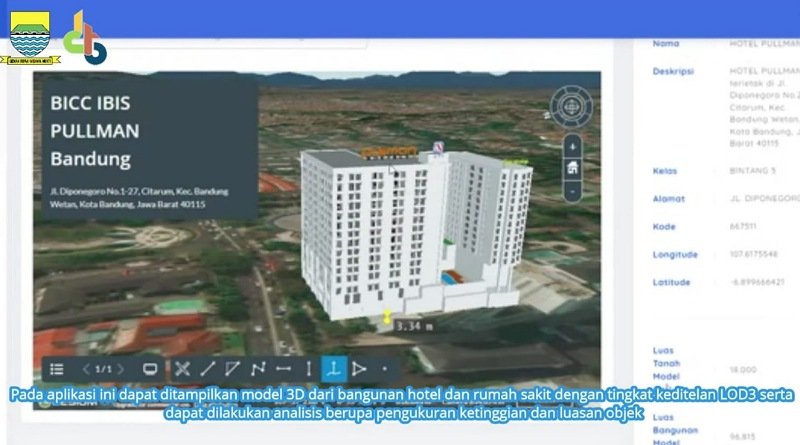The height and width of the screenshot is (445, 800).
Task: Click the 3.34 m measurement label
Action: [414, 326]
